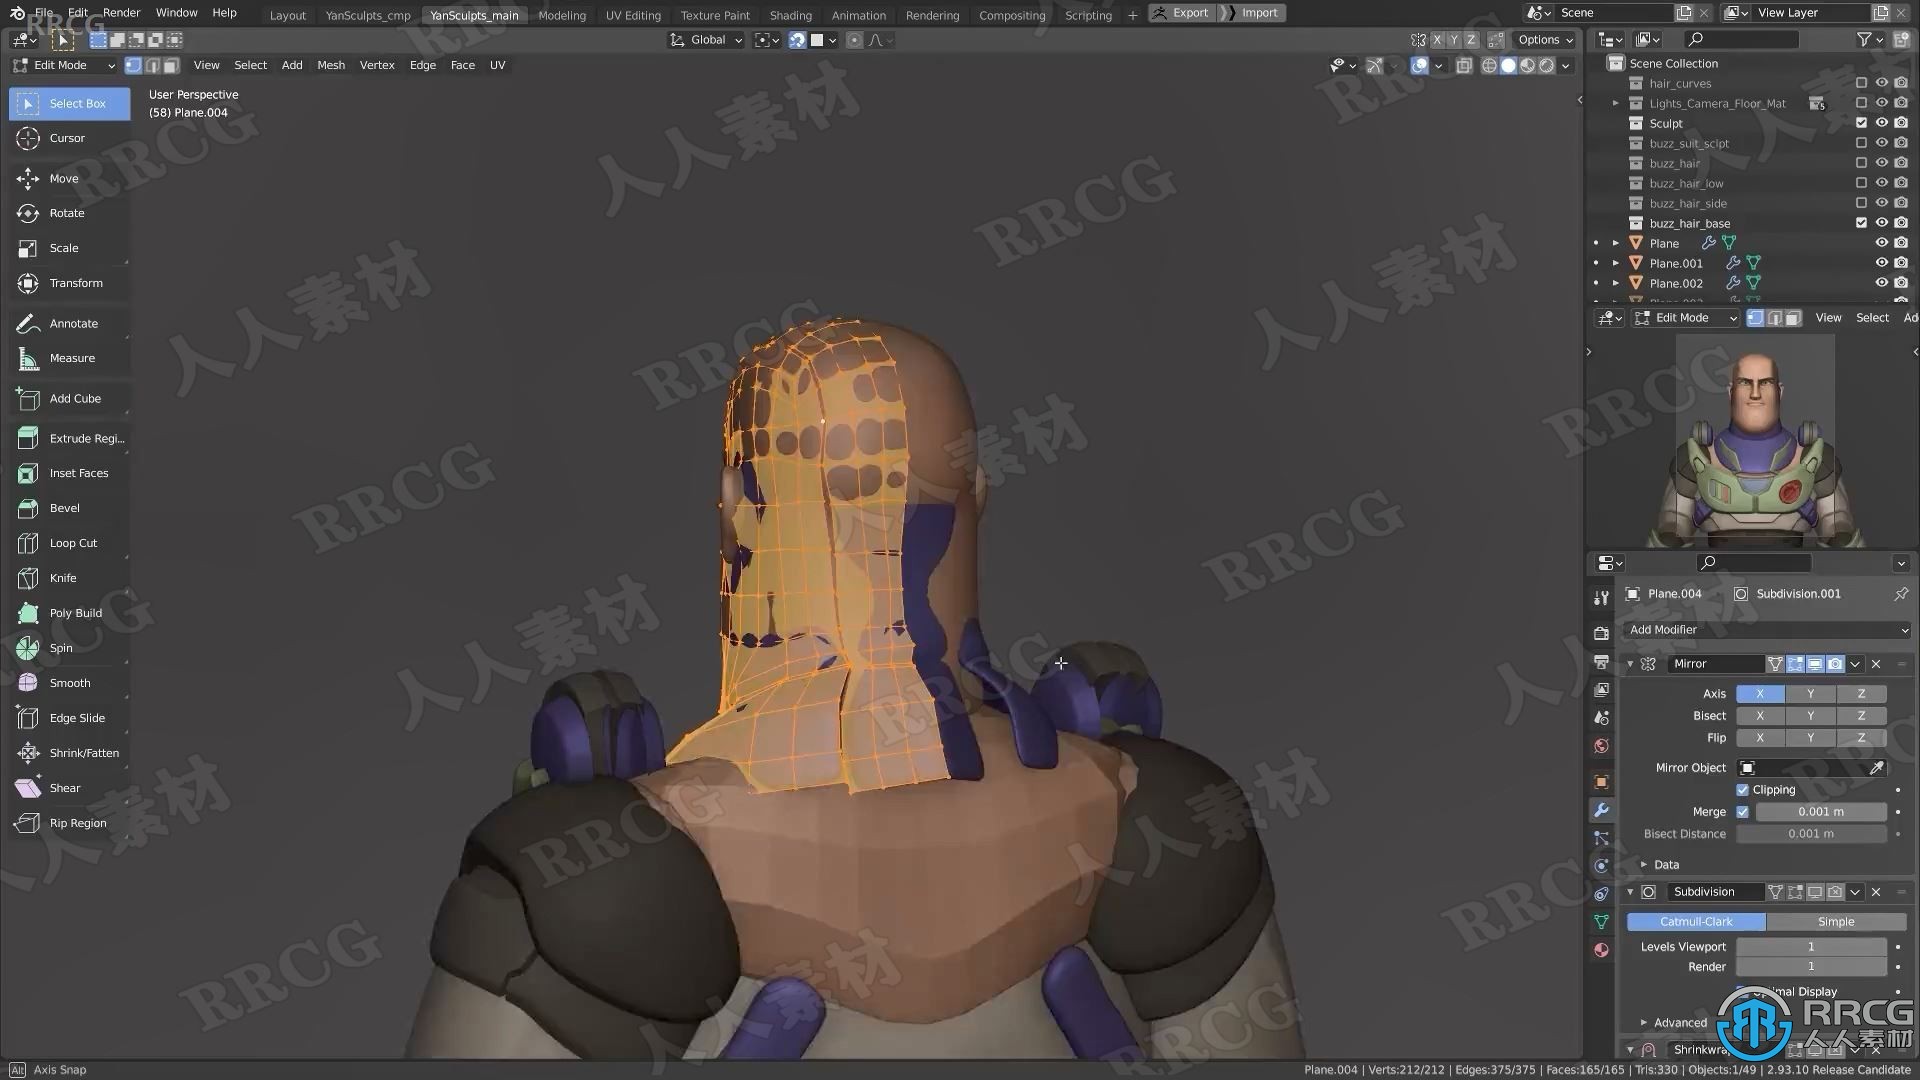This screenshot has height=1080, width=1920.
Task: Open the Global orientation dropdown
Action: coord(707,40)
